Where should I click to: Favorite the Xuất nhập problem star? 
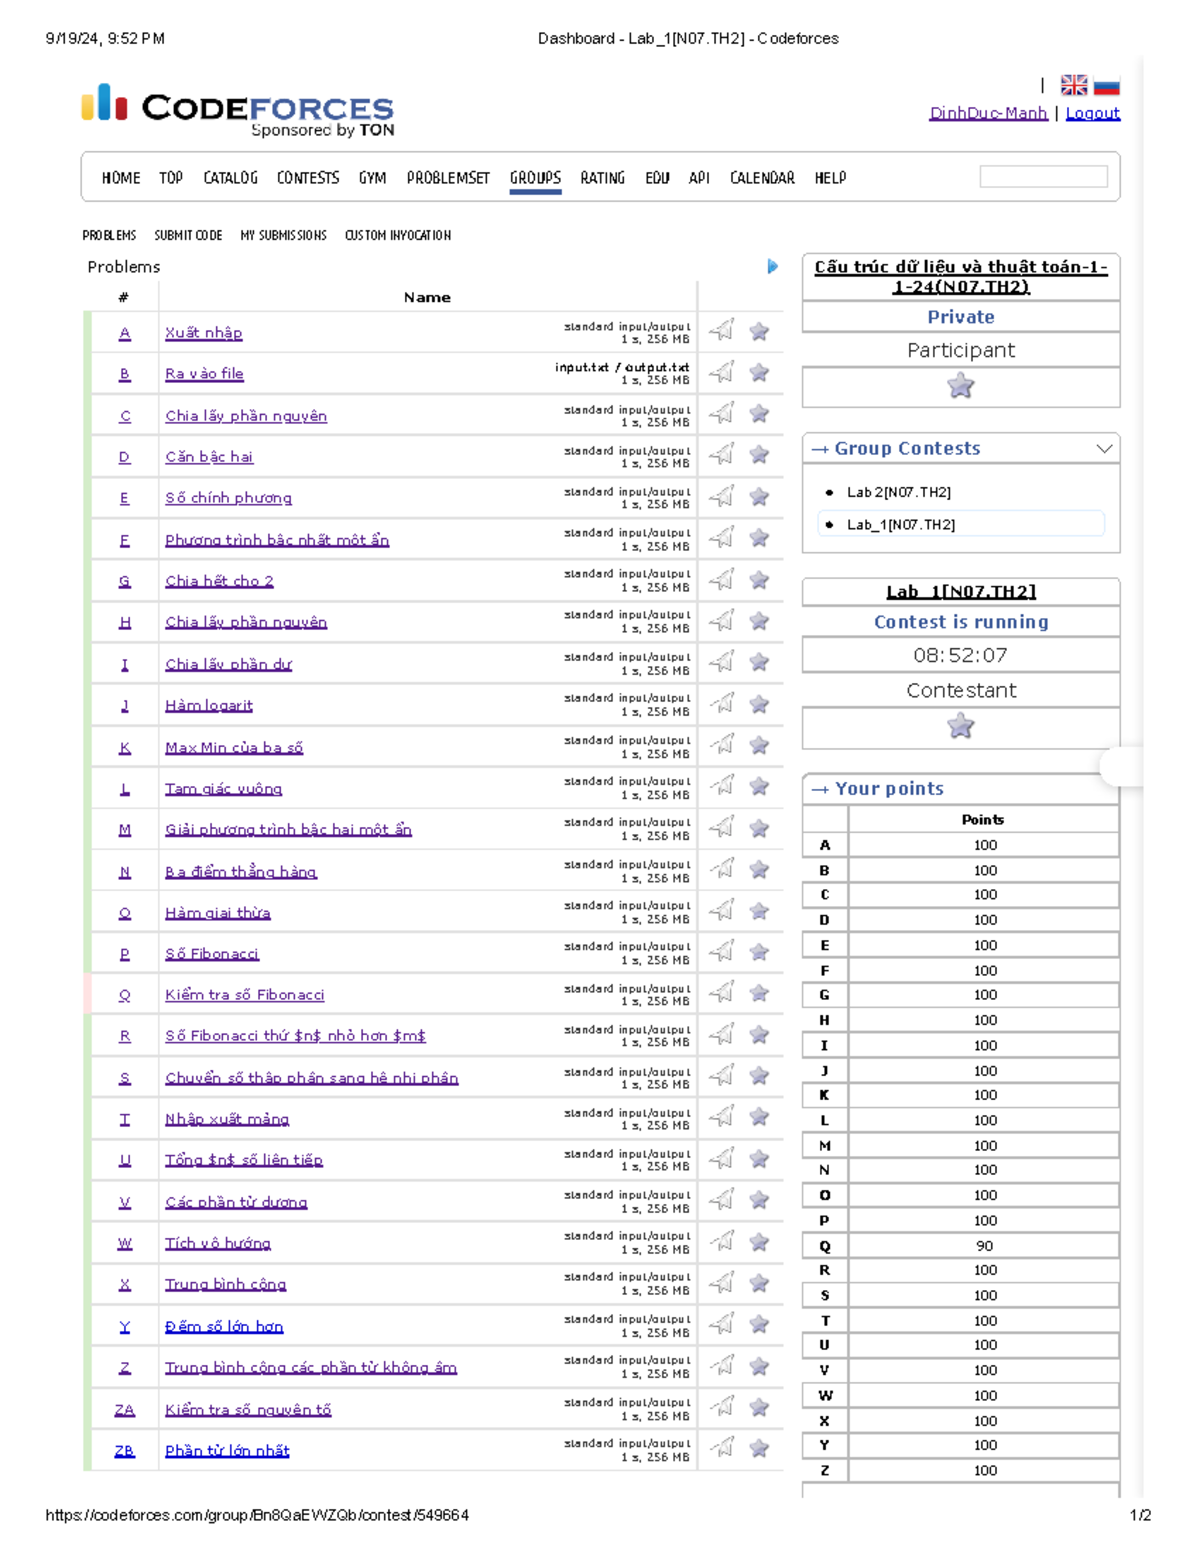coord(759,332)
